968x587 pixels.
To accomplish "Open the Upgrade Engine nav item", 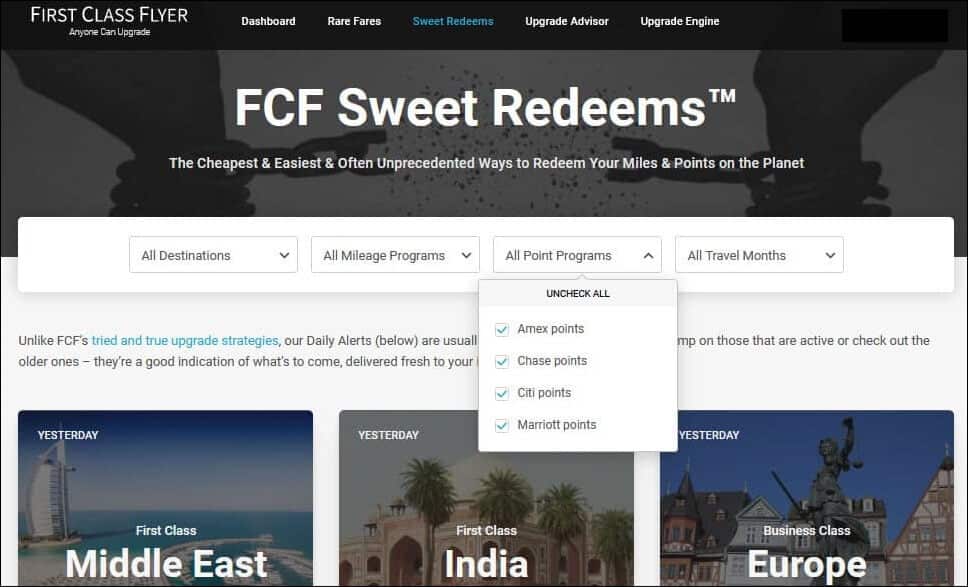I will pyautogui.click(x=680, y=21).
